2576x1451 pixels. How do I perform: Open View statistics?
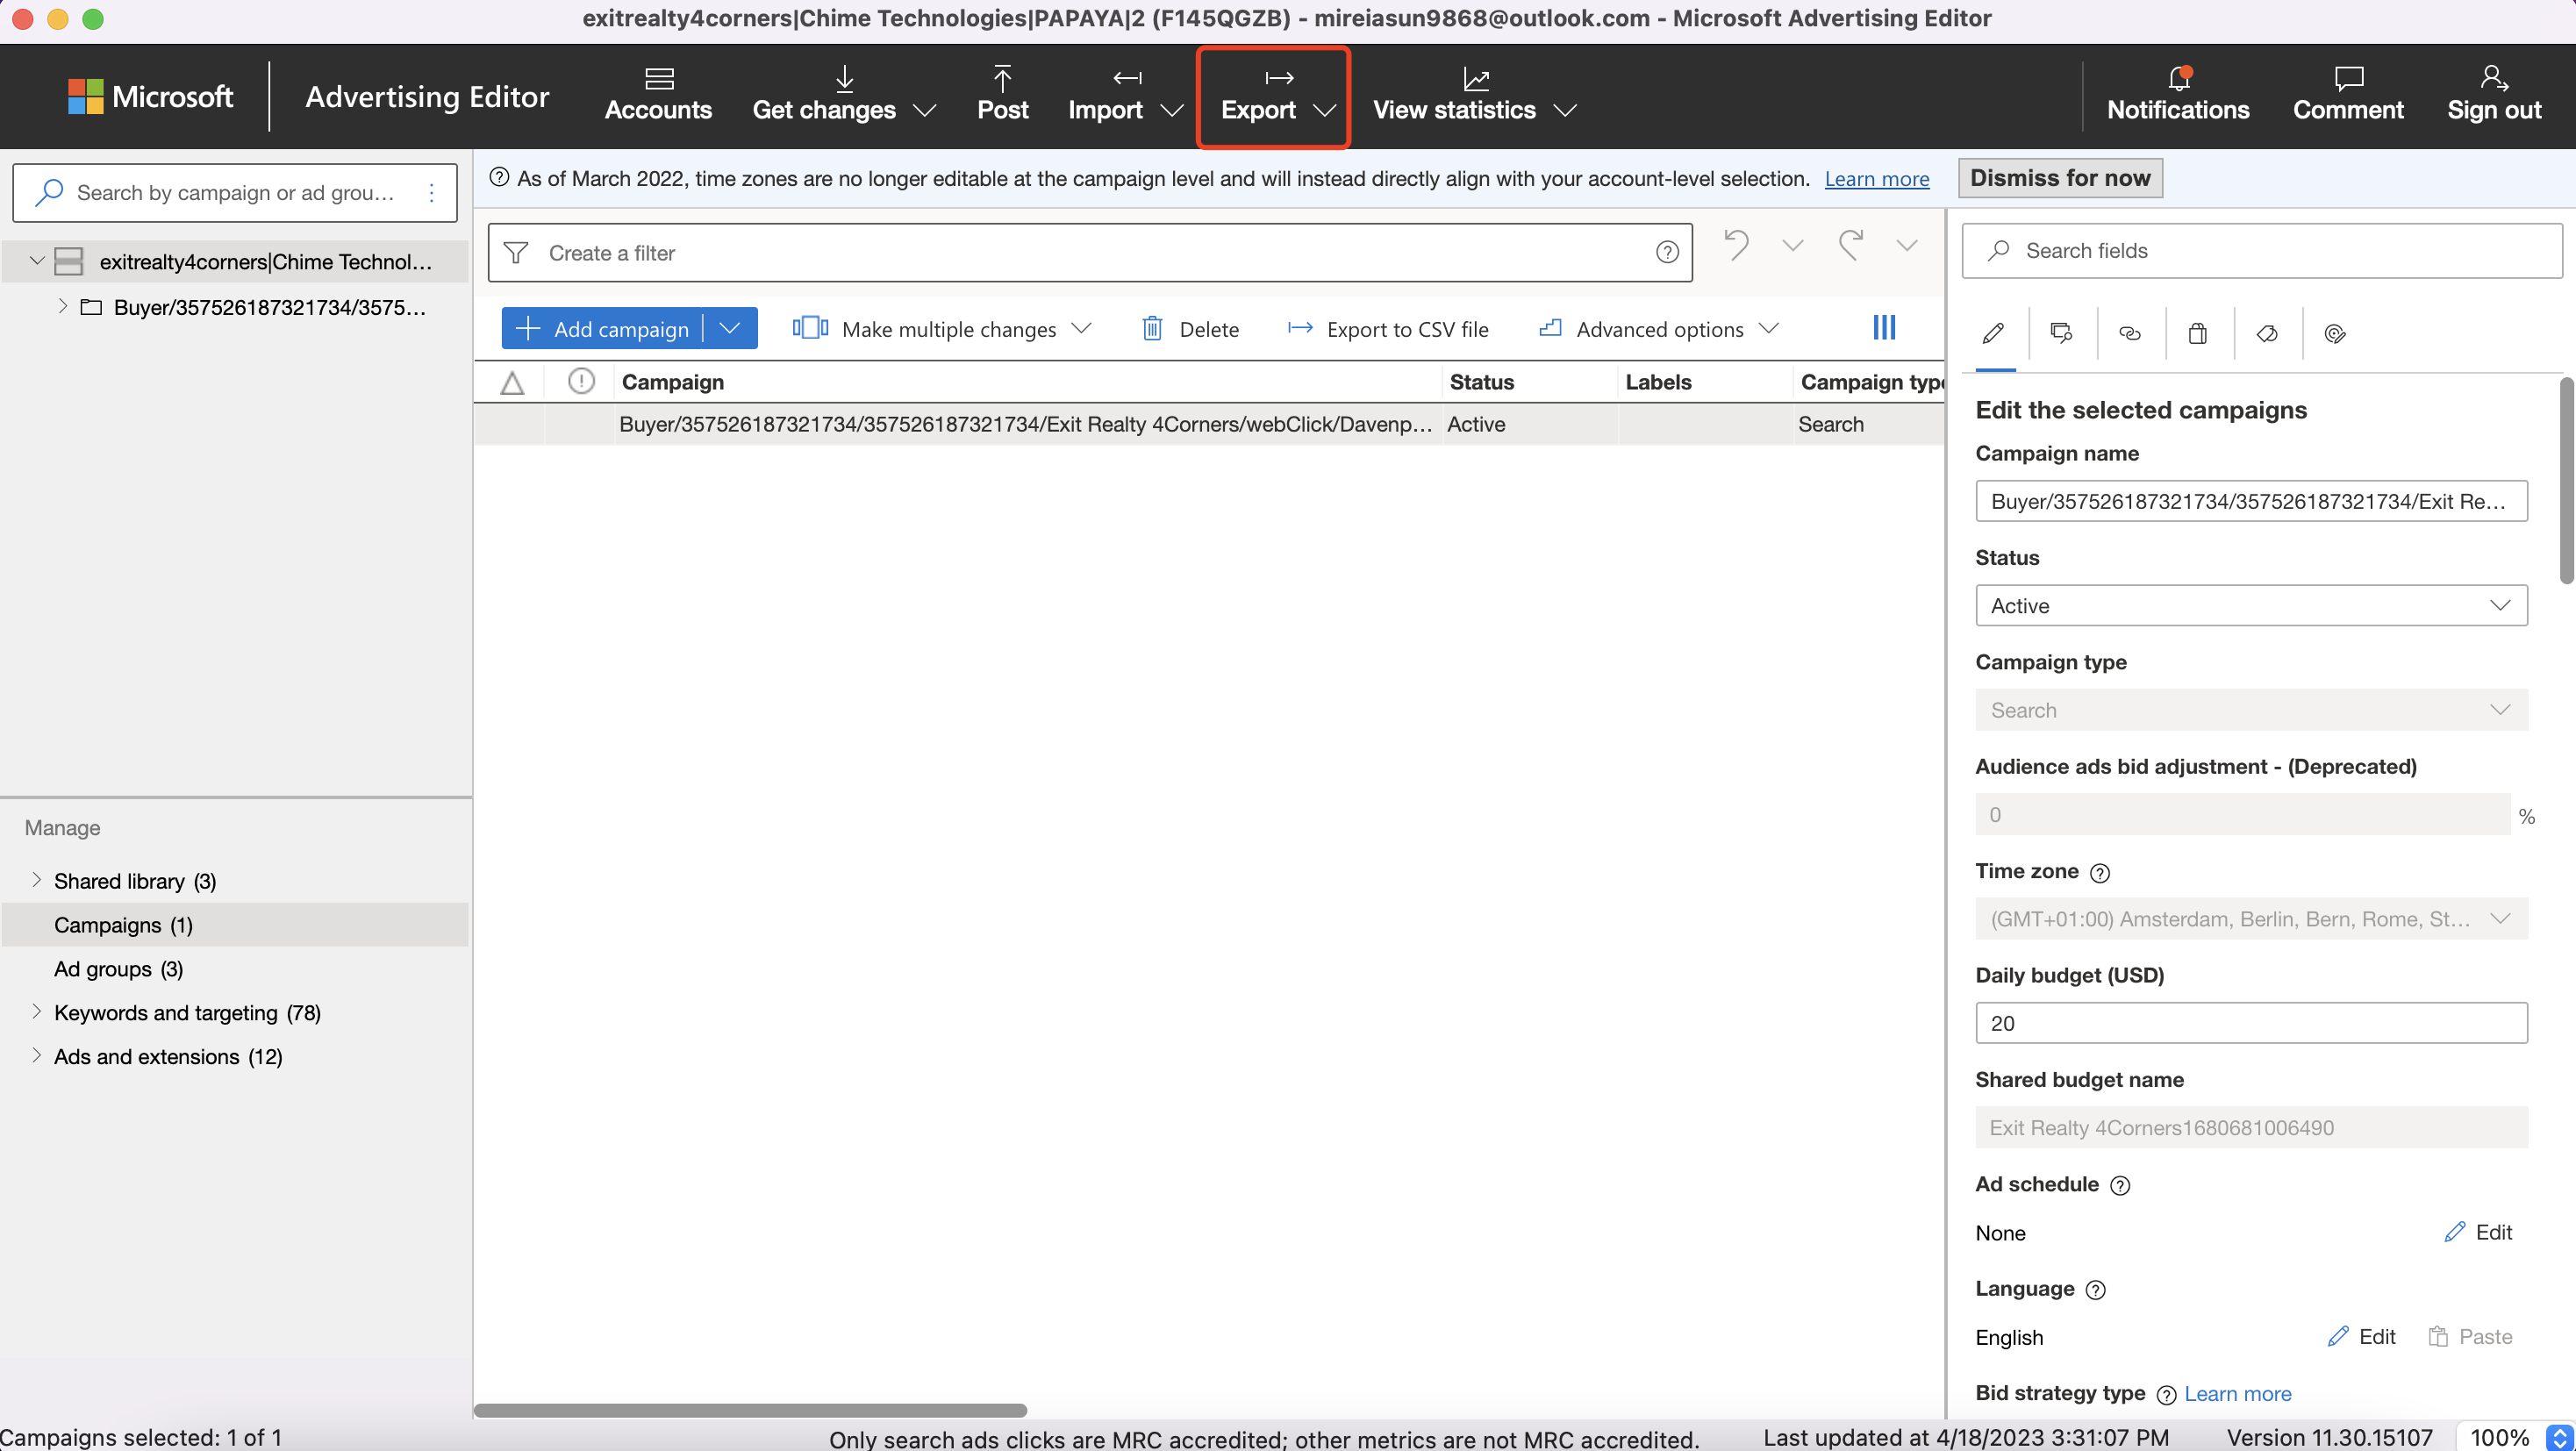[x=1454, y=95]
